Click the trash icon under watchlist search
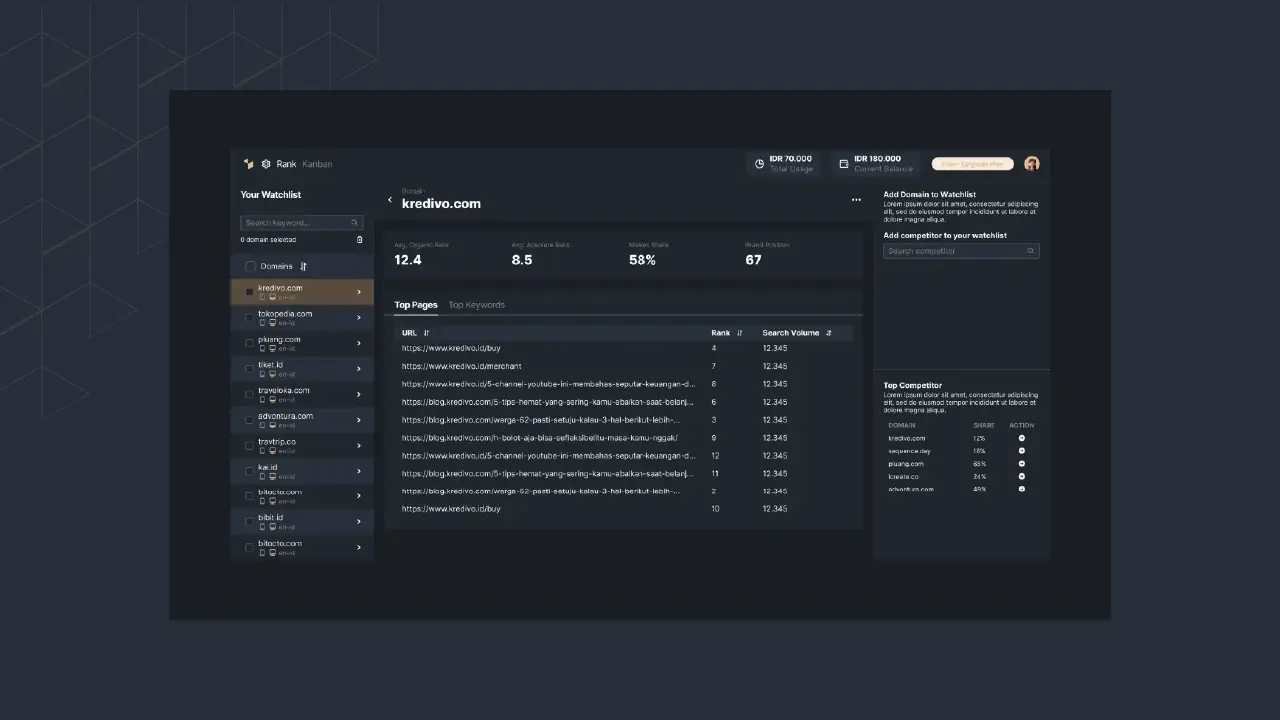Image resolution: width=1280 pixels, height=720 pixels. (360, 240)
